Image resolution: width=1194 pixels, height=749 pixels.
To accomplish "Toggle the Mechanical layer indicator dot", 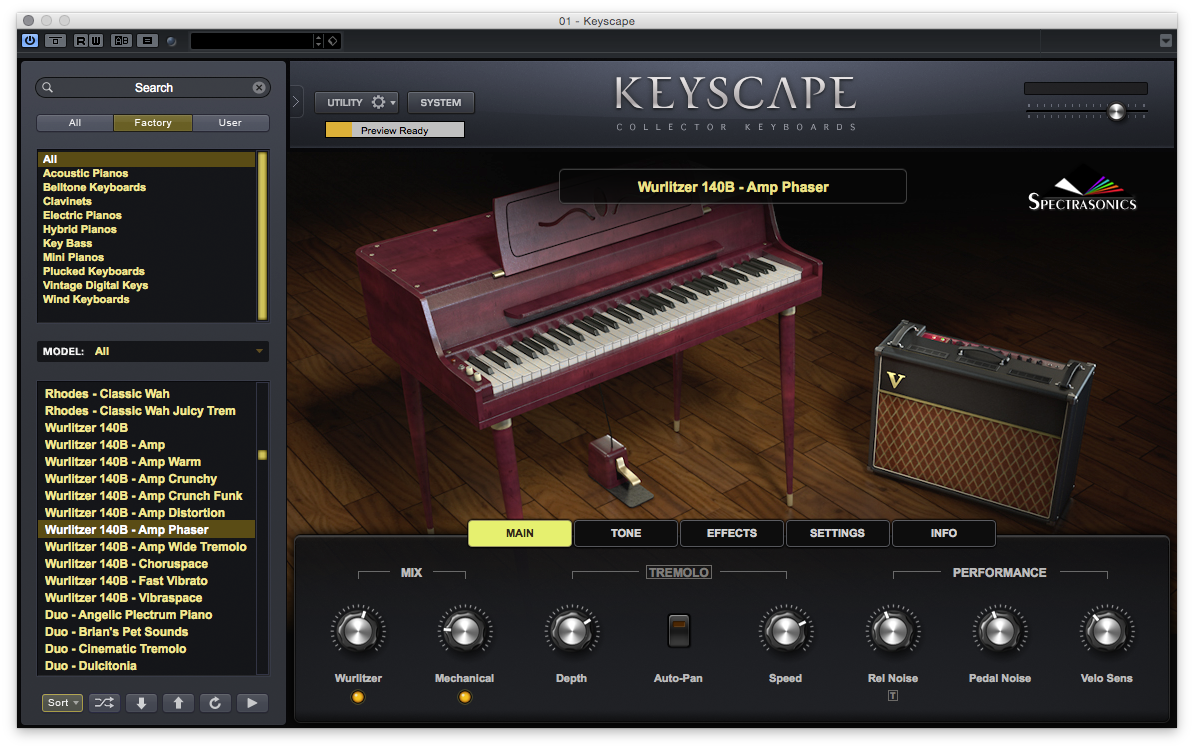I will click(465, 697).
